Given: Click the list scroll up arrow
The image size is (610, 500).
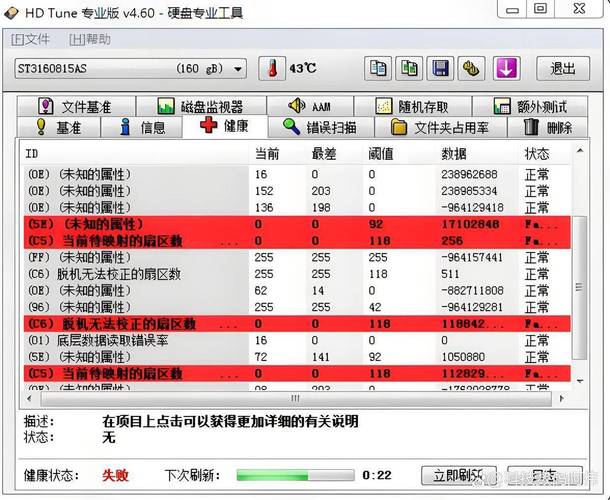Looking at the screenshot, I should (x=580, y=151).
